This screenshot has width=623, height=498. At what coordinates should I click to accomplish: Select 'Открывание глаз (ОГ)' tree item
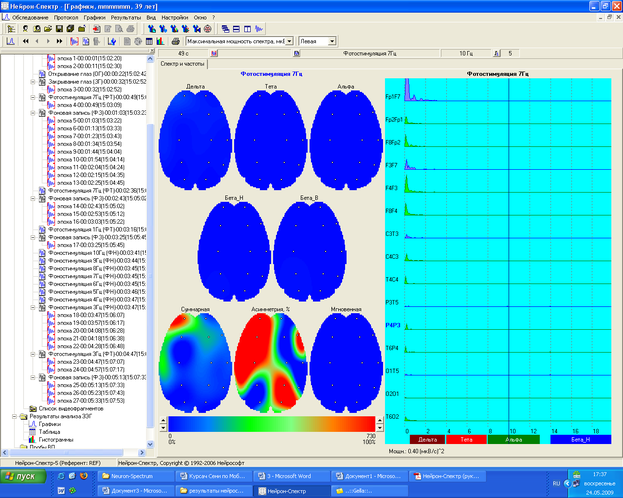pyautogui.click(x=97, y=74)
